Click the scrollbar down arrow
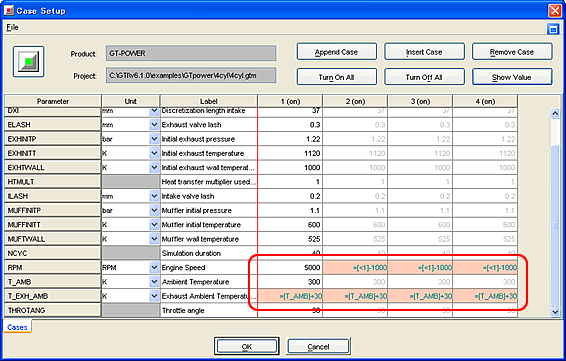Screen dimensions: 566x361 click(x=555, y=312)
